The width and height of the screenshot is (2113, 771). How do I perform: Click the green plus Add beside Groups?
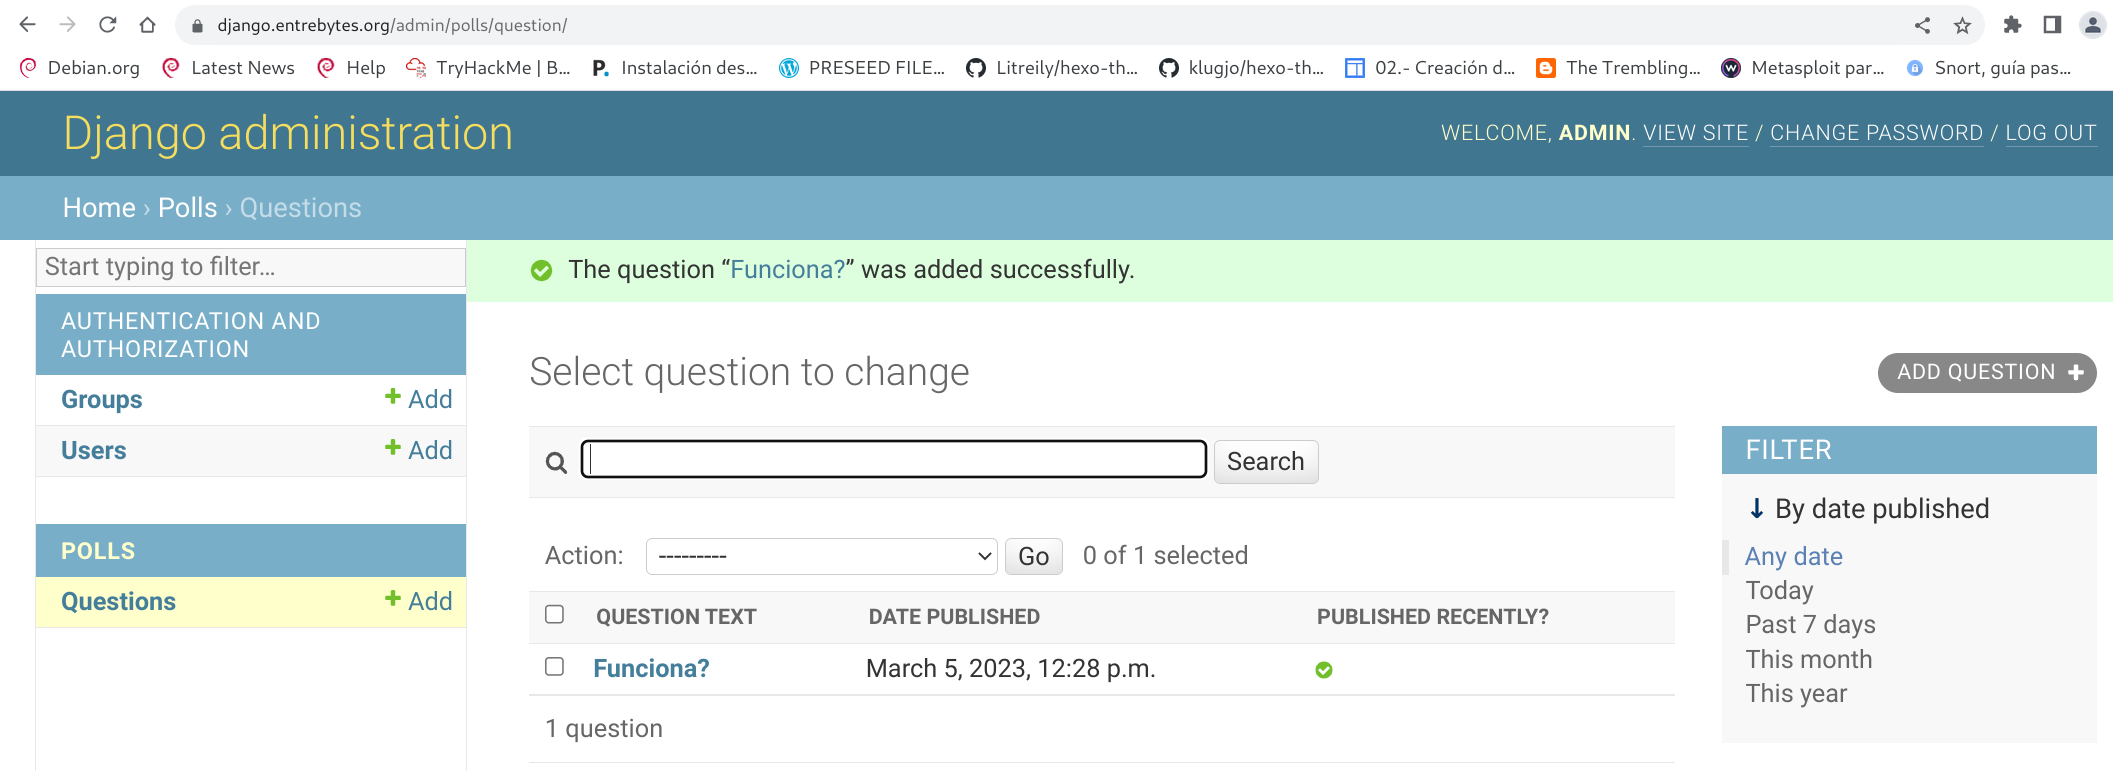(x=419, y=399)
